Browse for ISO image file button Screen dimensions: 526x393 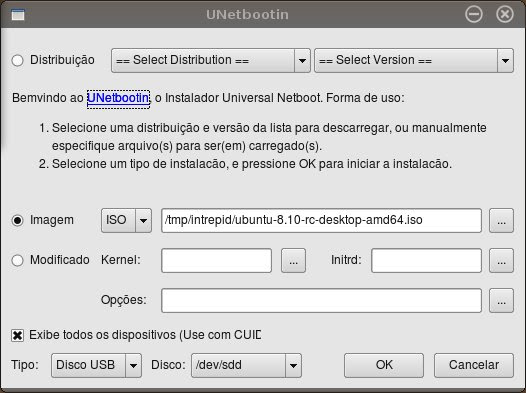point(501,220)
